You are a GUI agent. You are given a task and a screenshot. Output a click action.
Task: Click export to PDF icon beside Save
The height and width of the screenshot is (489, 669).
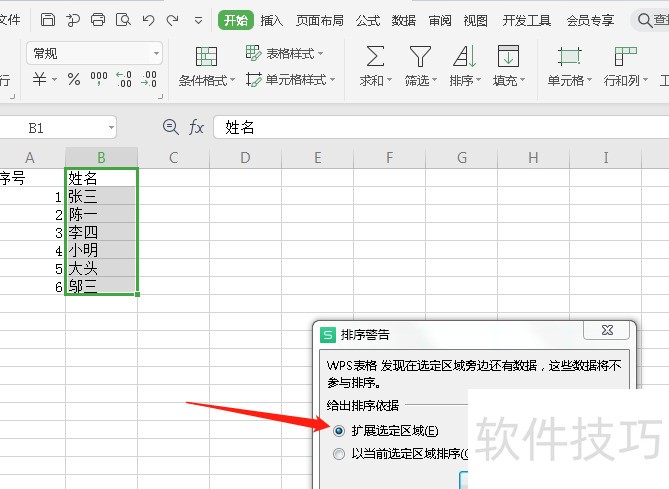(73, 20)
